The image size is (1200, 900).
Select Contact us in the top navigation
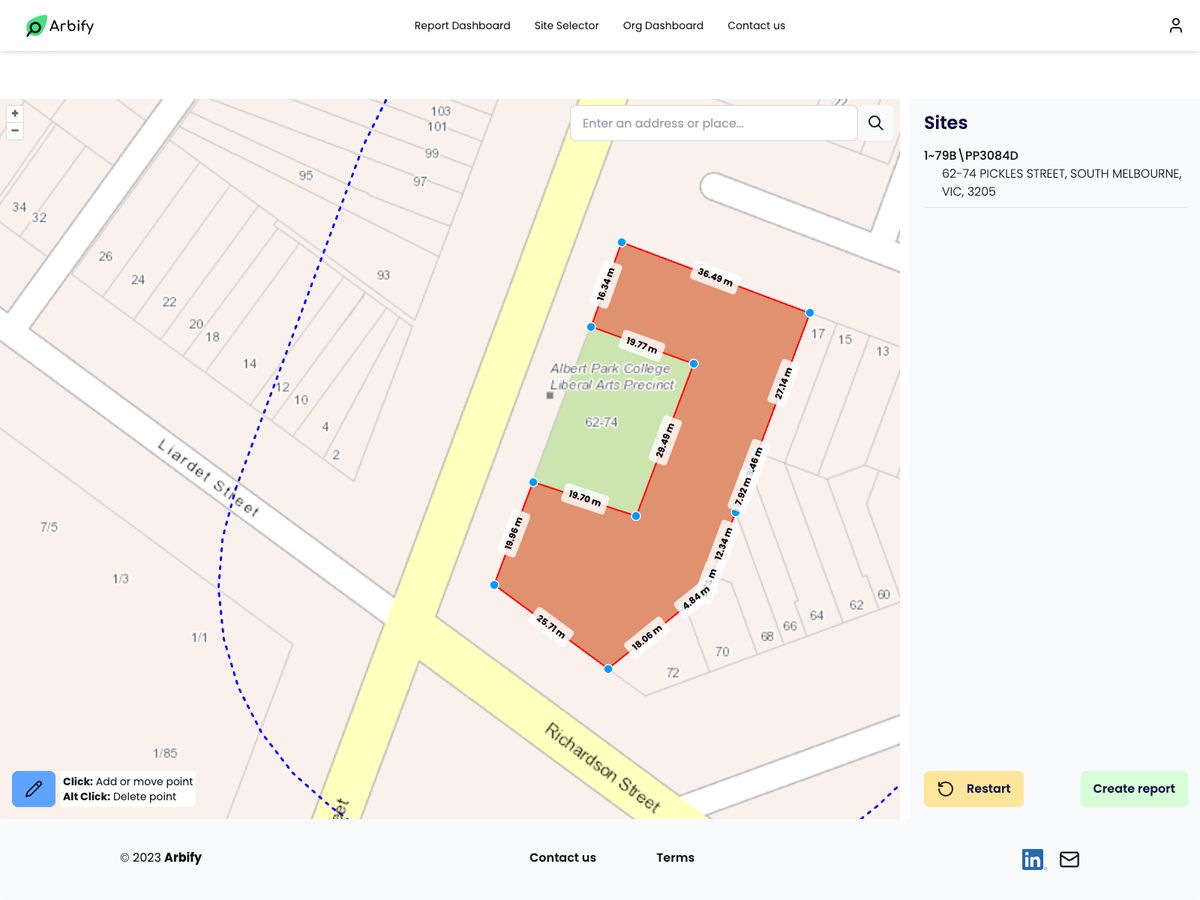coord(756,25)
